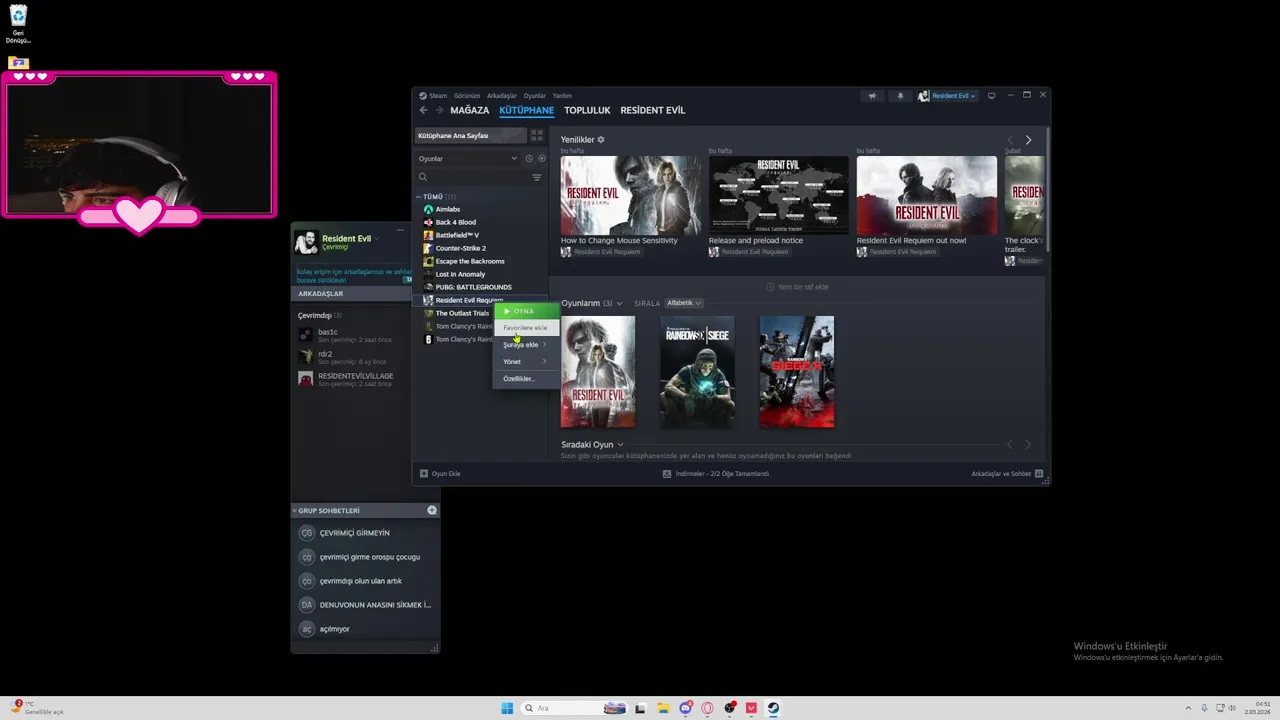1280x720 pixels.
Task: Open the downloads status icon
Action: point(667,474)
